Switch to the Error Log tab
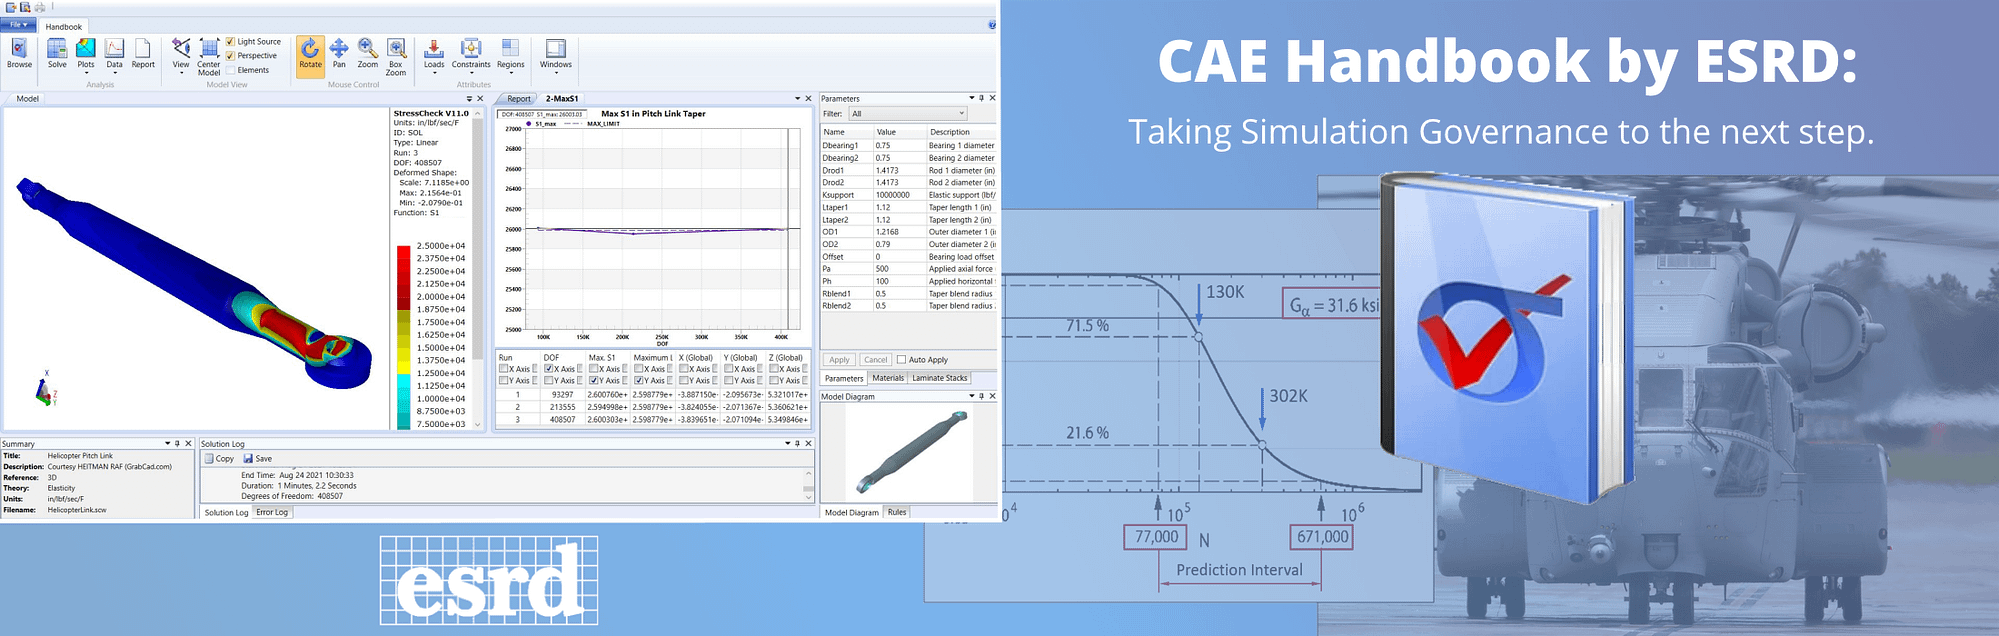This screenshot has height=636, width=1999. 272,512
